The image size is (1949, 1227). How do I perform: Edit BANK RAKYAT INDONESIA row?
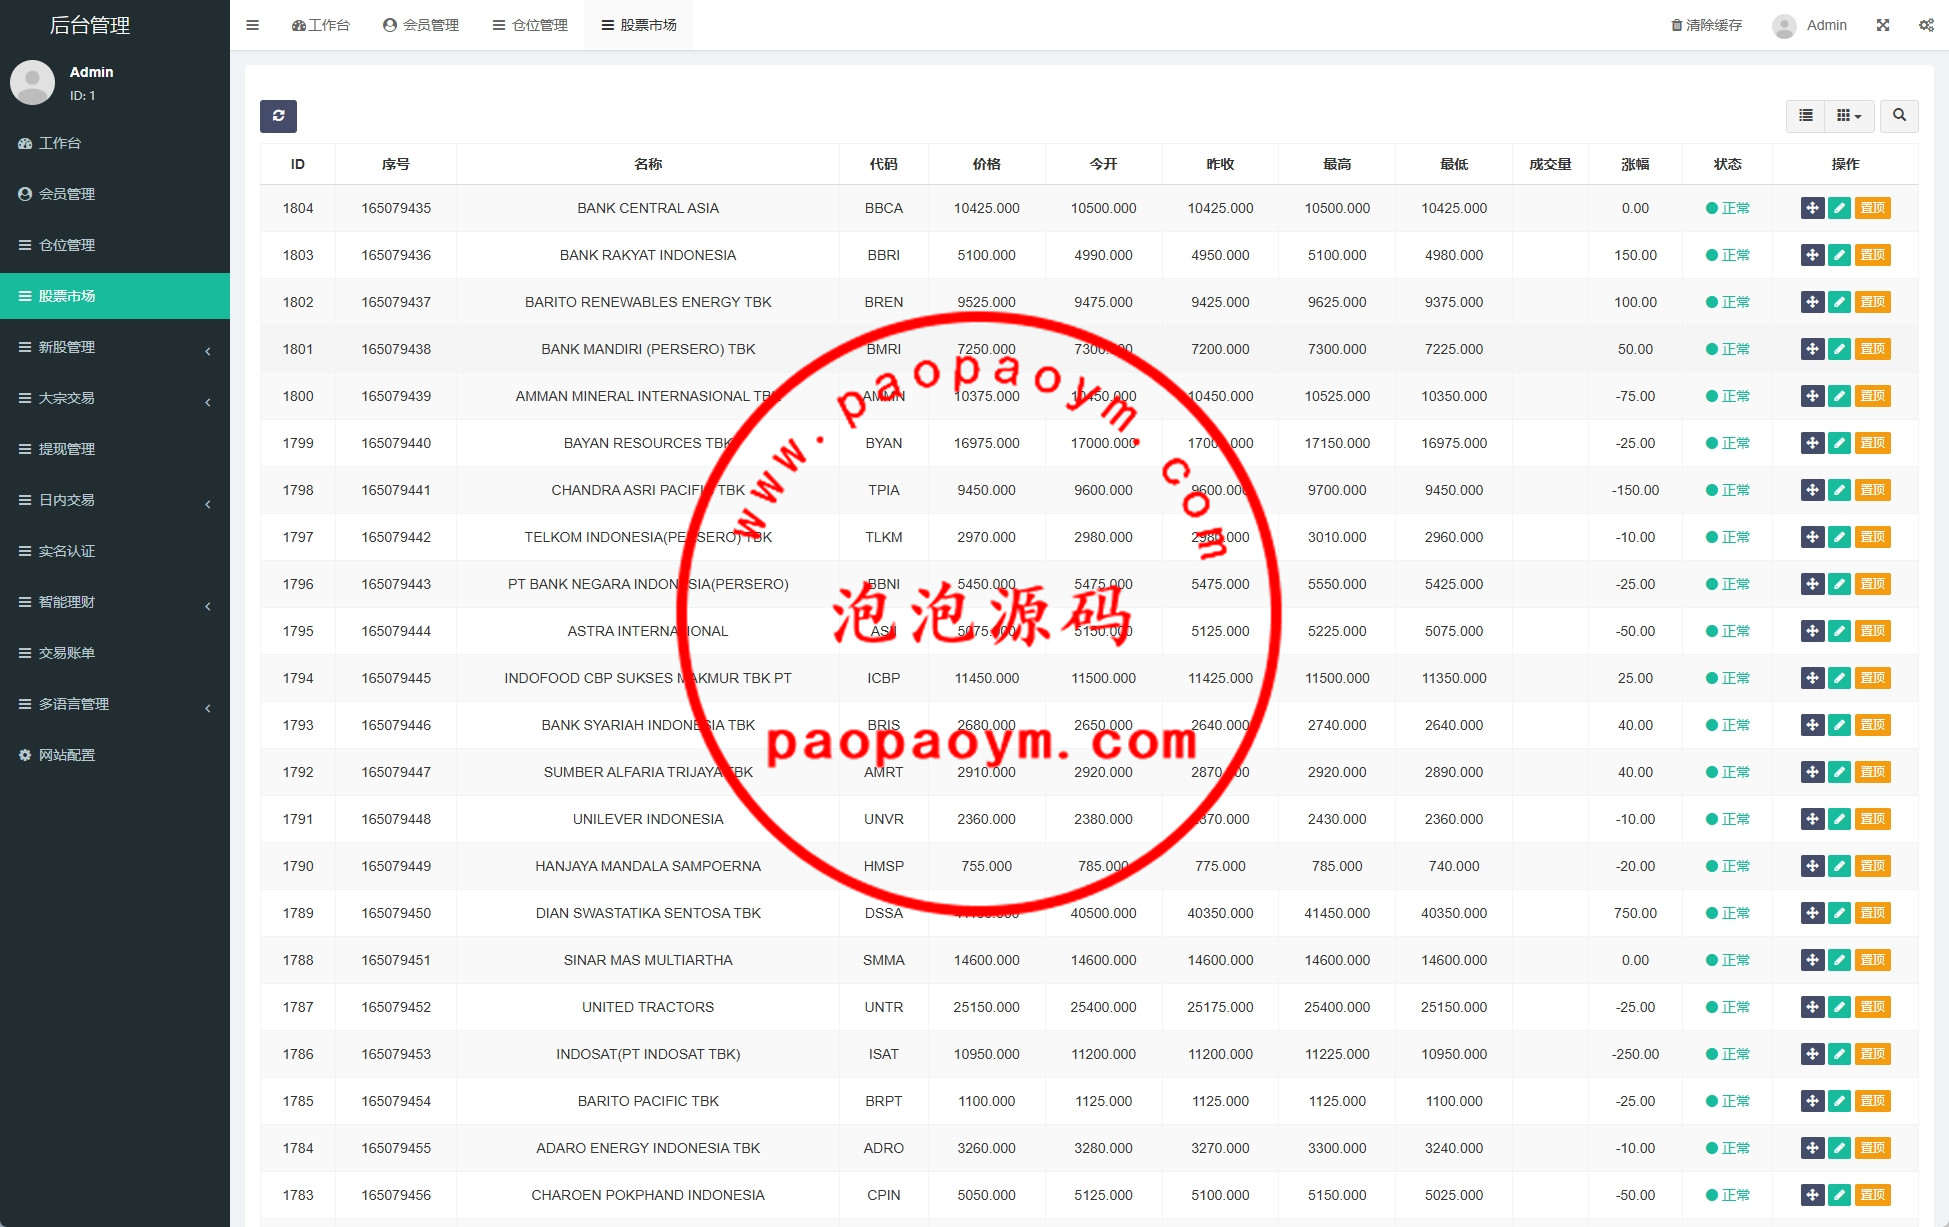coord(1840,255)
